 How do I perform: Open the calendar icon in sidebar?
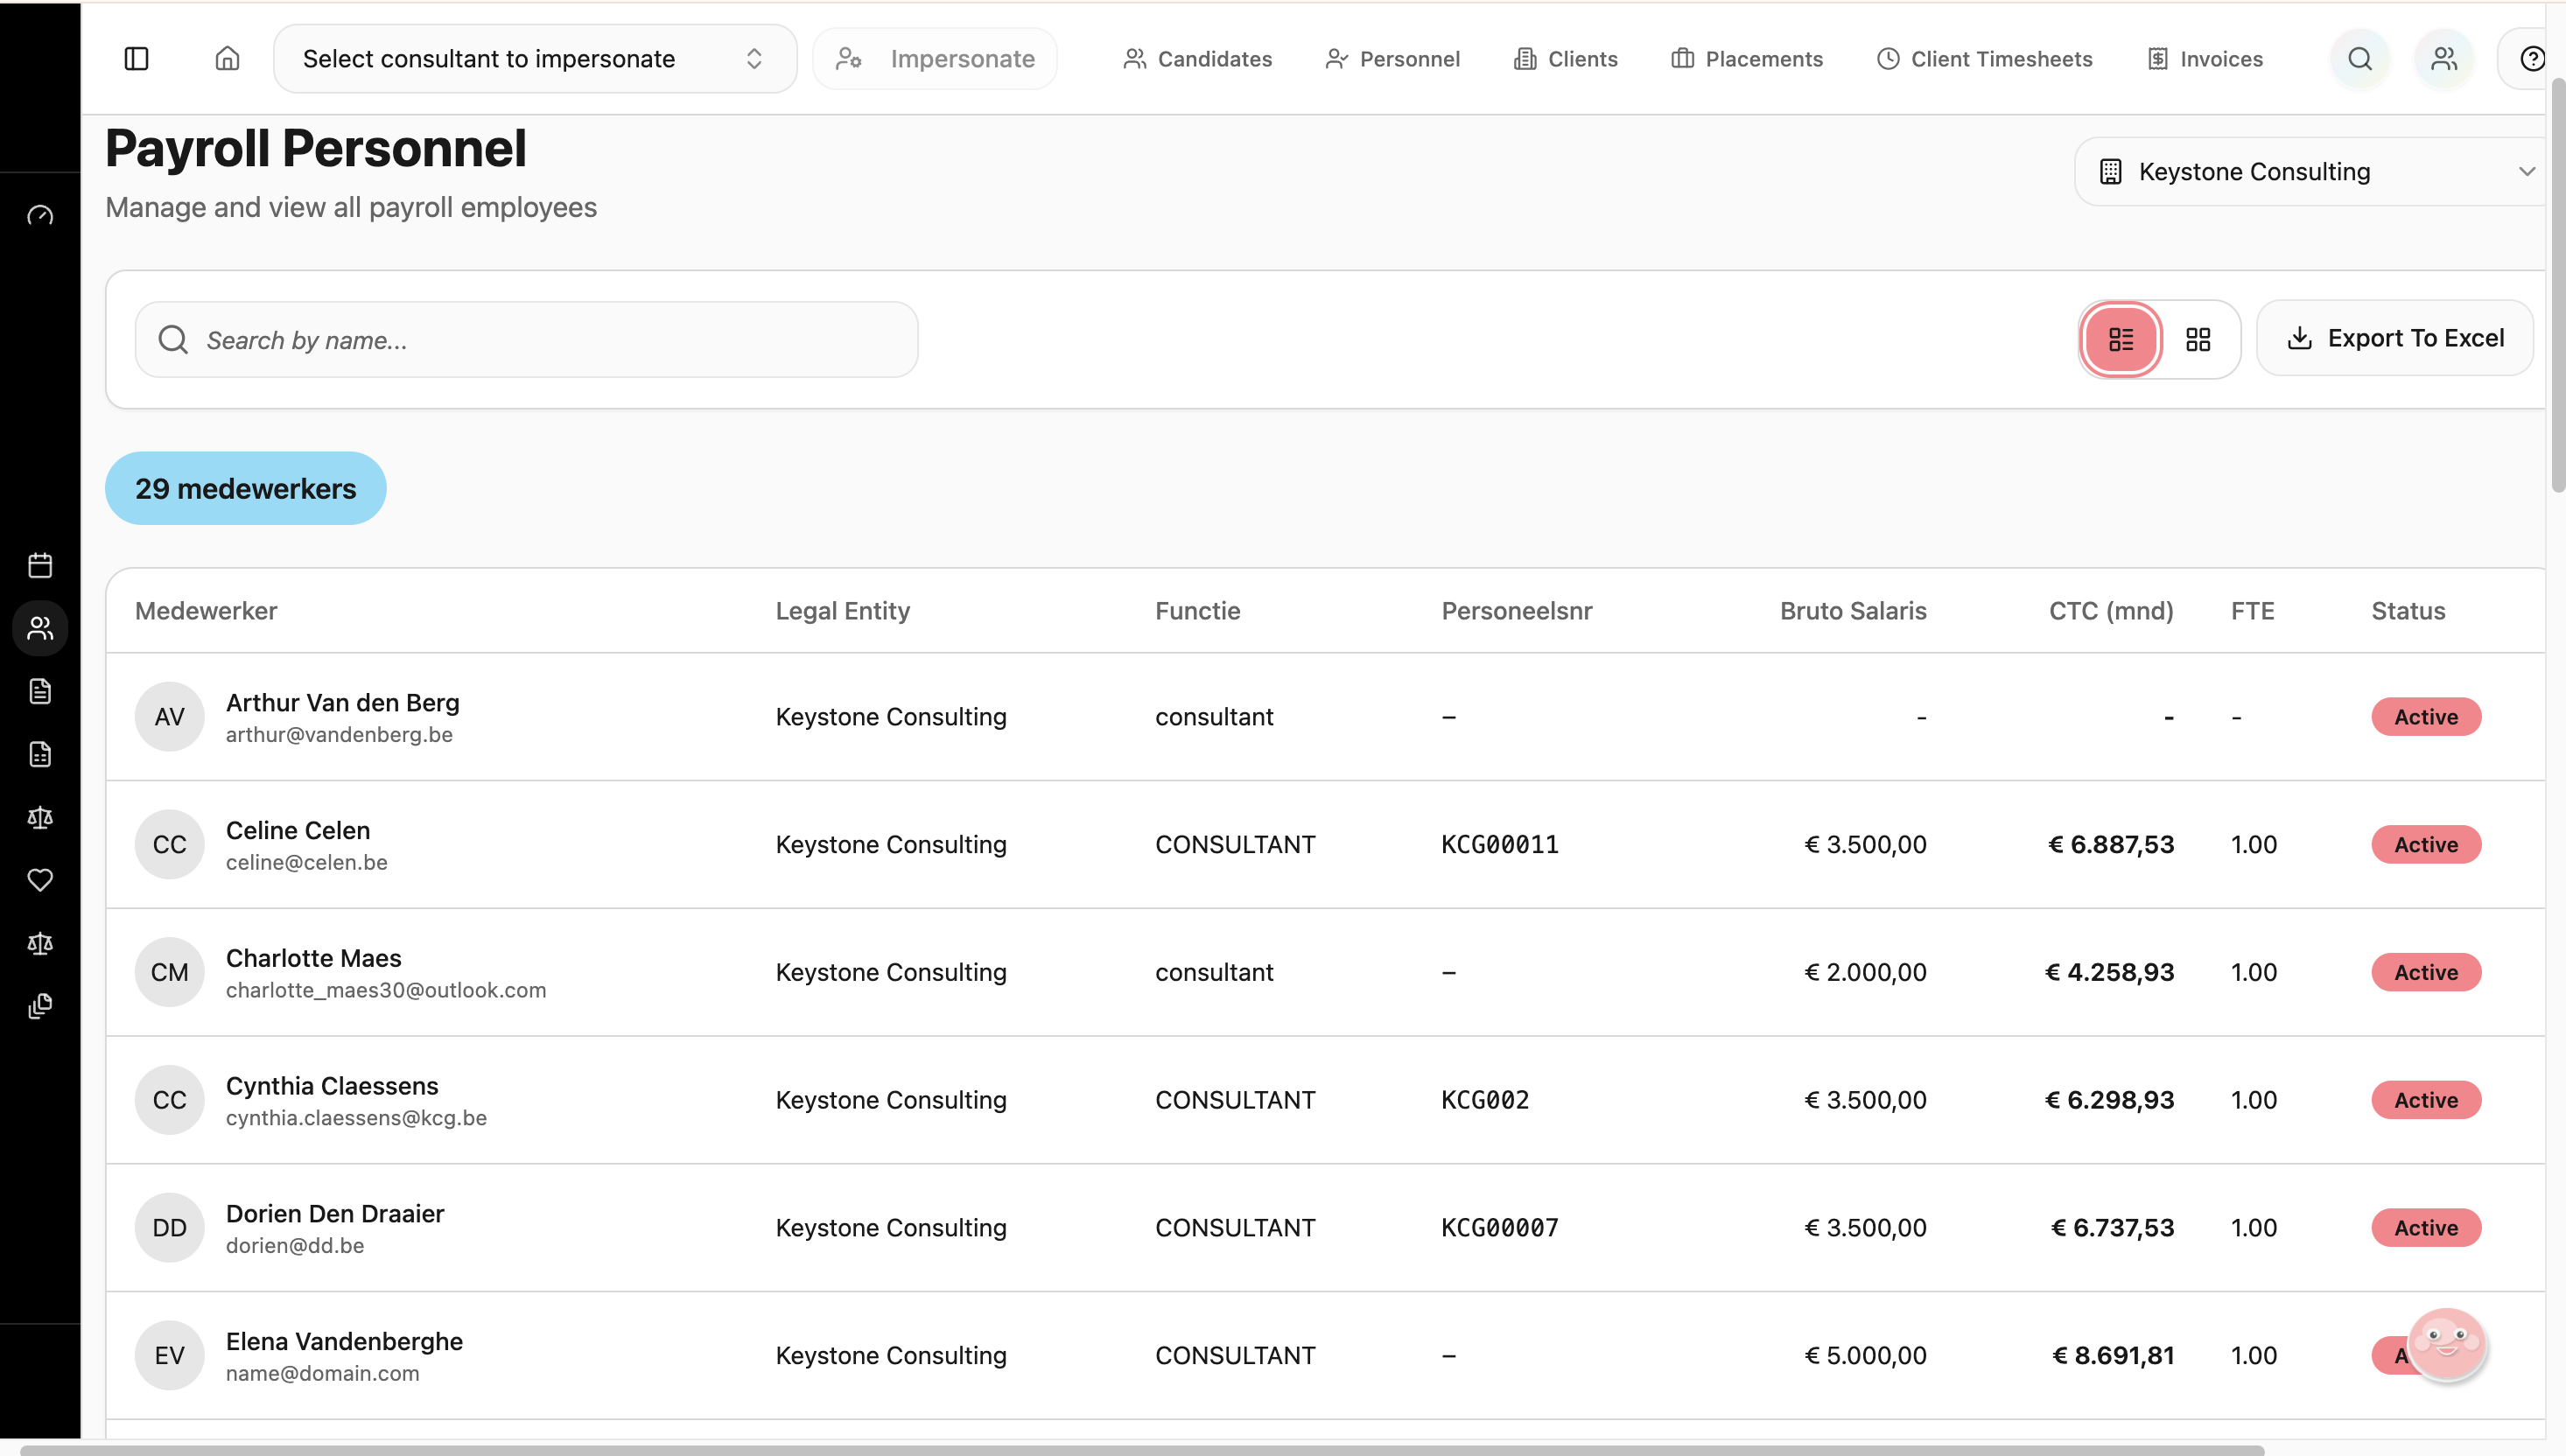pyautogui.click(x=40, y=565)
